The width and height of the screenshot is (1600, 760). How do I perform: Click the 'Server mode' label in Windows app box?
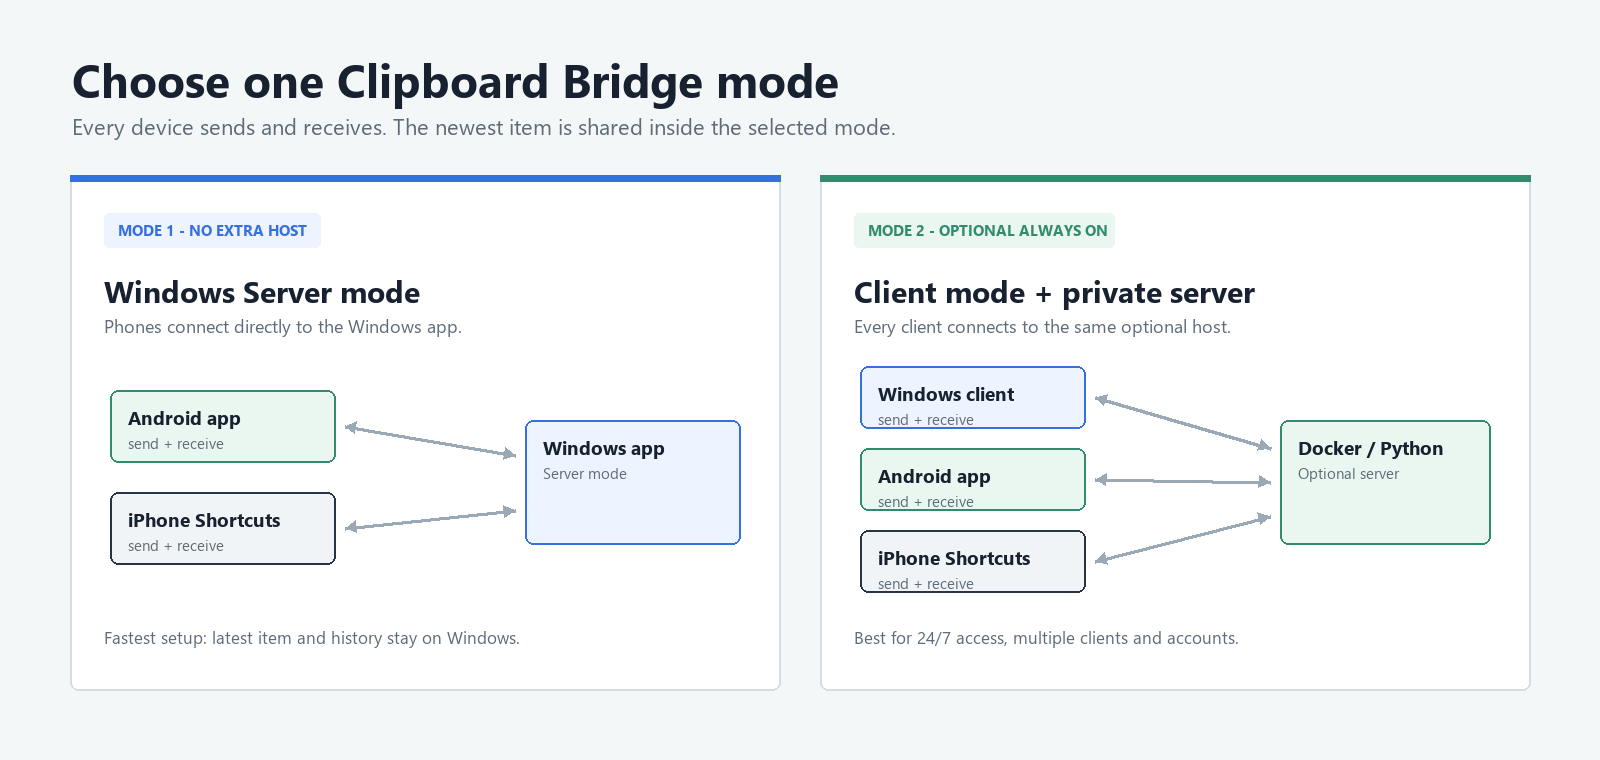(585, 474)
